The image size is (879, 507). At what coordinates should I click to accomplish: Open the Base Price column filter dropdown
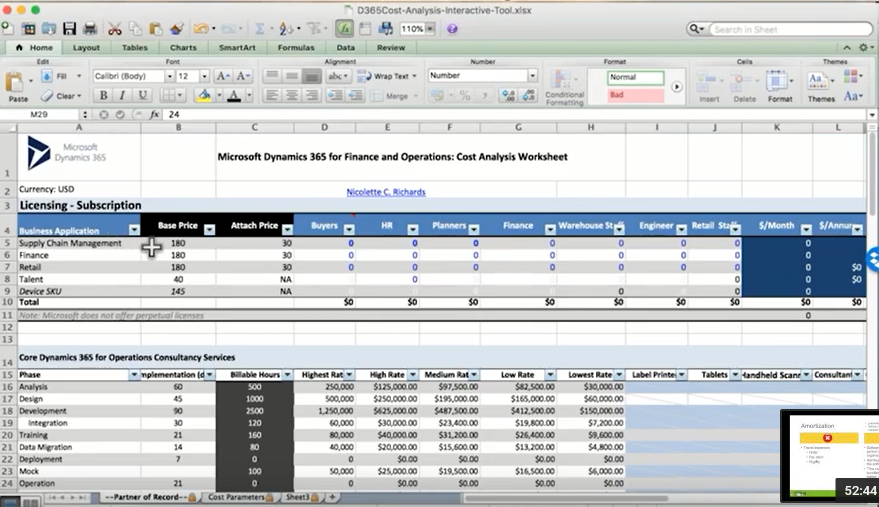point(209,230)
